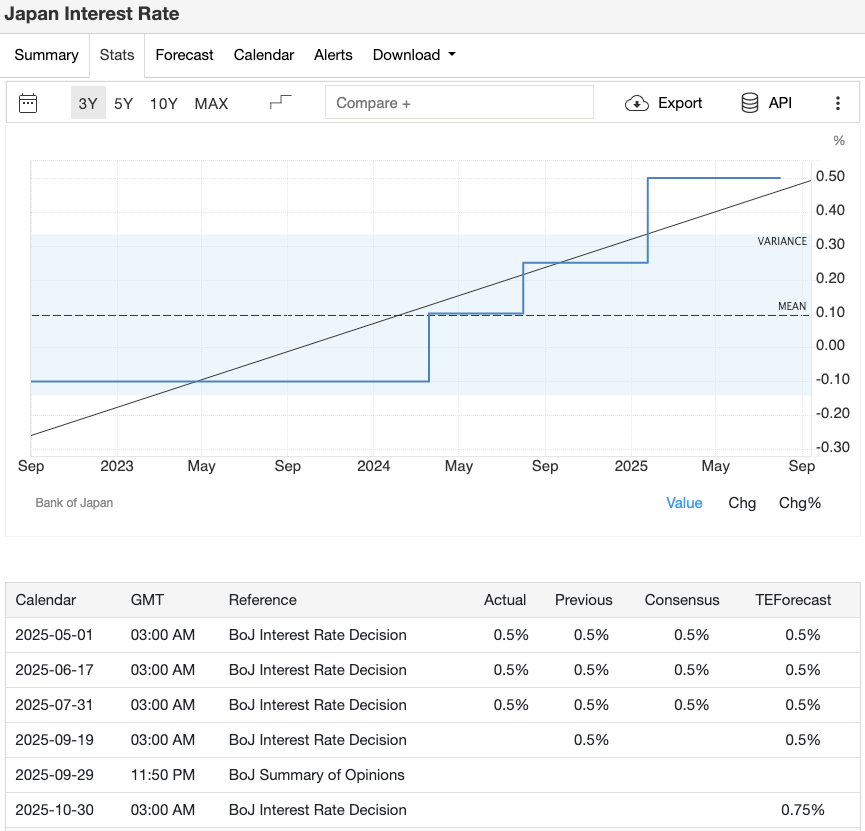Open the Calendar tab
865x831 pixels.
pos(263,55)
